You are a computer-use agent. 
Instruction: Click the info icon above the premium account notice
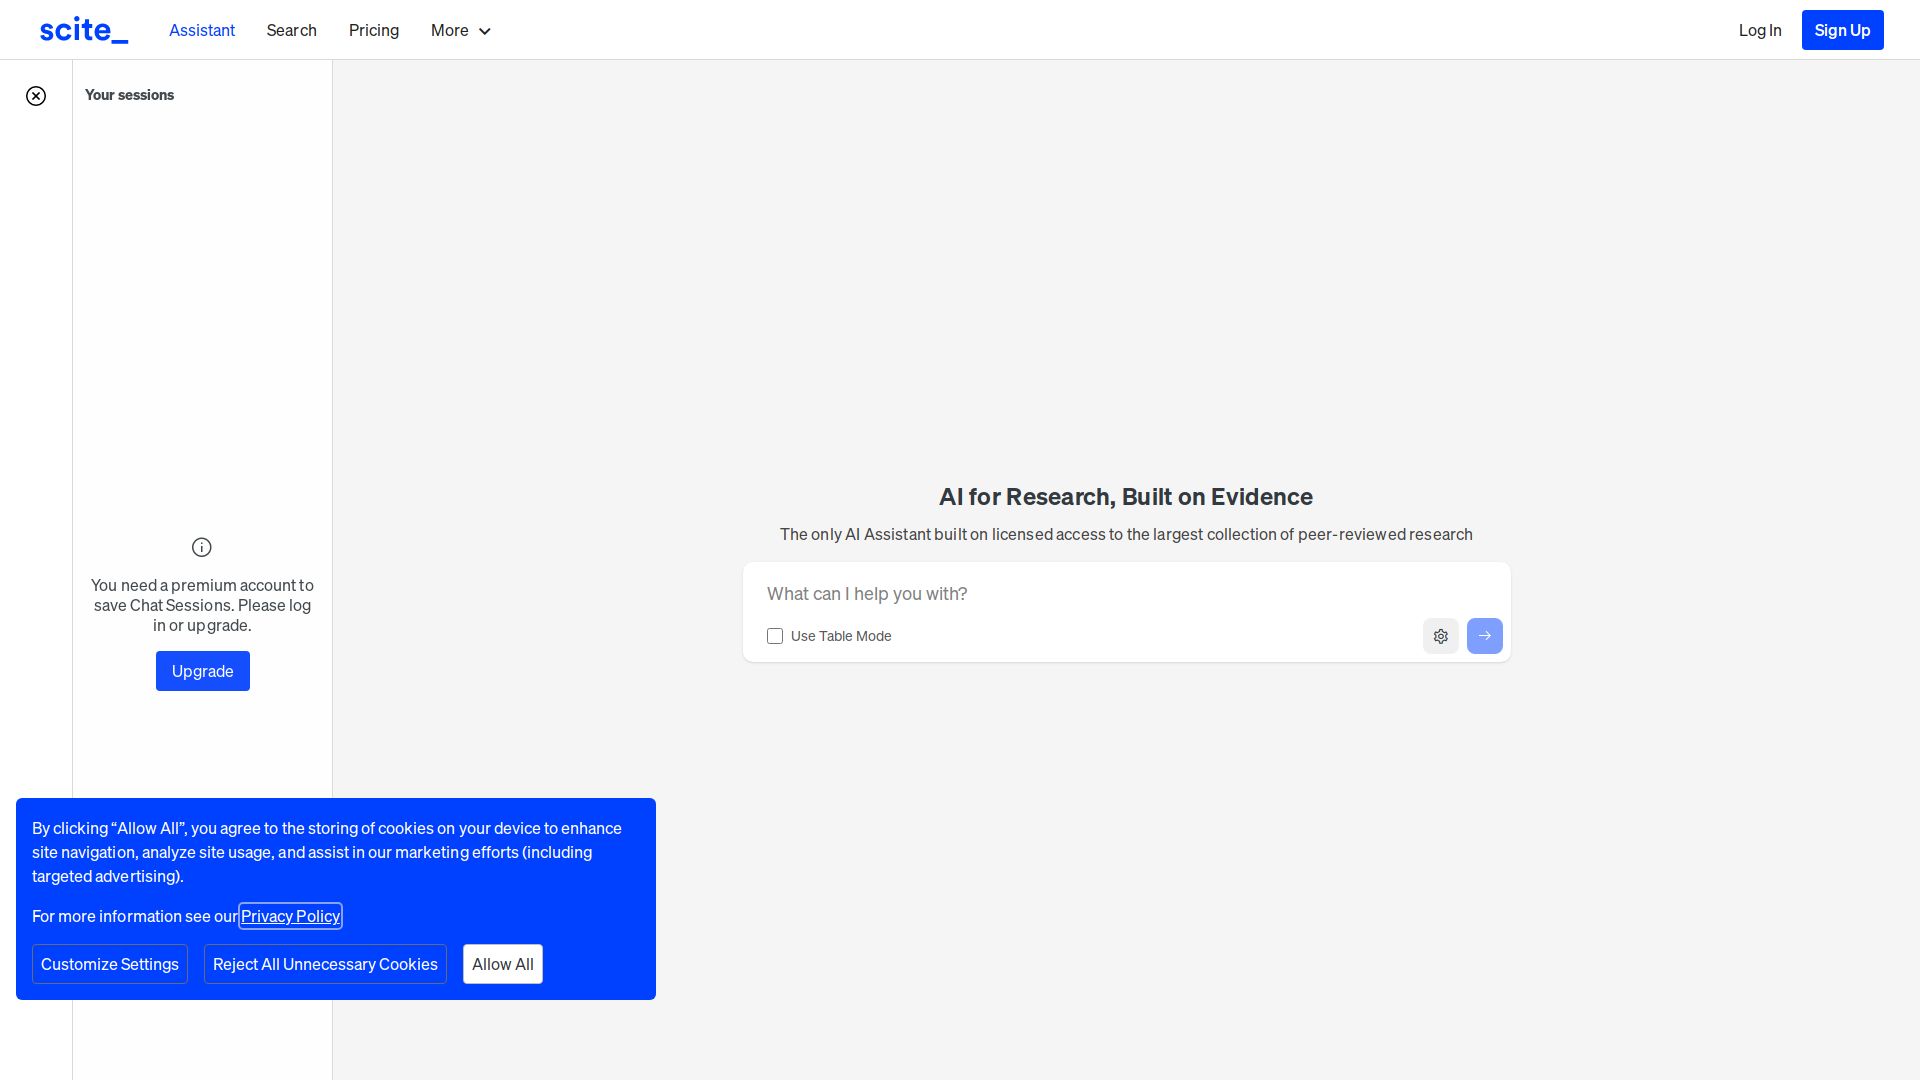202,547
